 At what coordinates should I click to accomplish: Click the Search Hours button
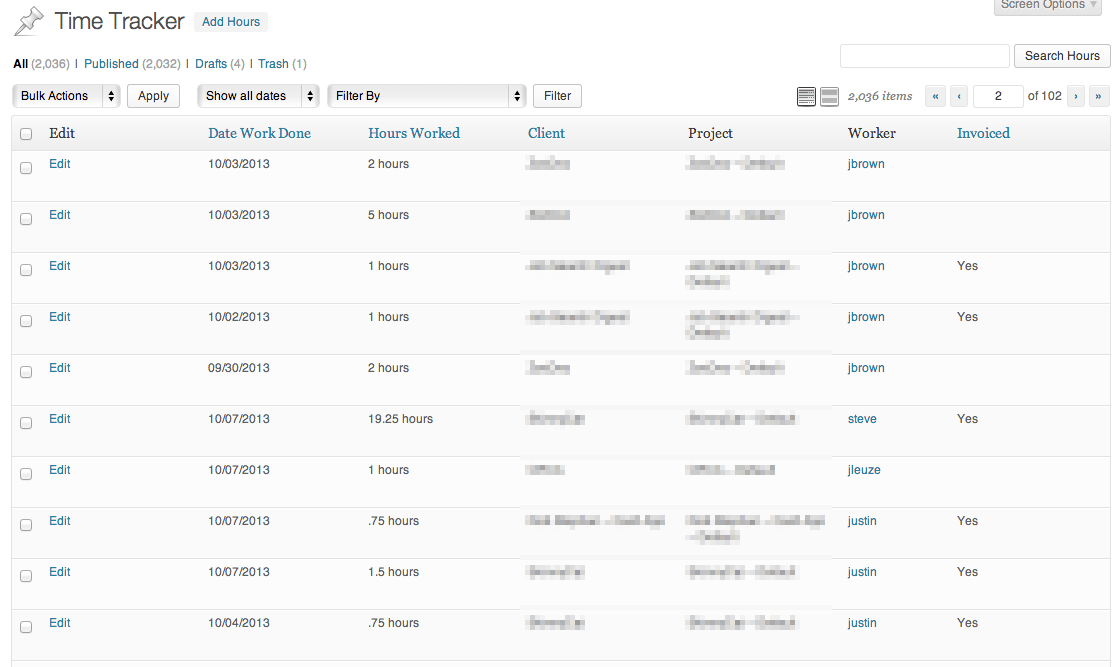(1062, 56)
